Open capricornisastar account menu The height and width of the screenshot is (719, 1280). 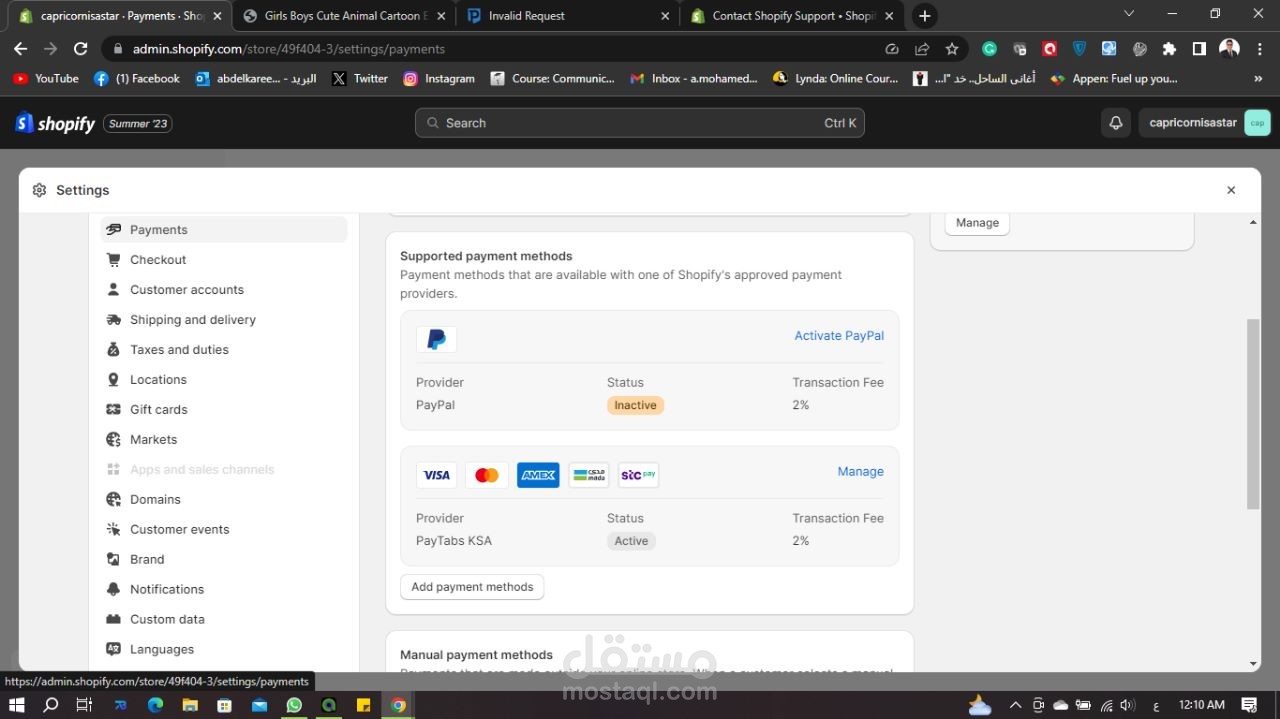click(x=1205, y=123)
